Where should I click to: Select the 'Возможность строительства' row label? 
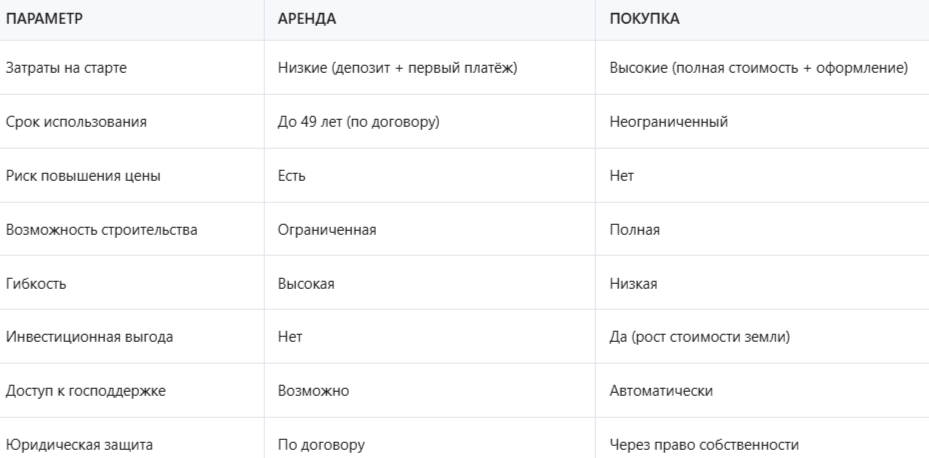pyautogui.click(x=101, y=230)
